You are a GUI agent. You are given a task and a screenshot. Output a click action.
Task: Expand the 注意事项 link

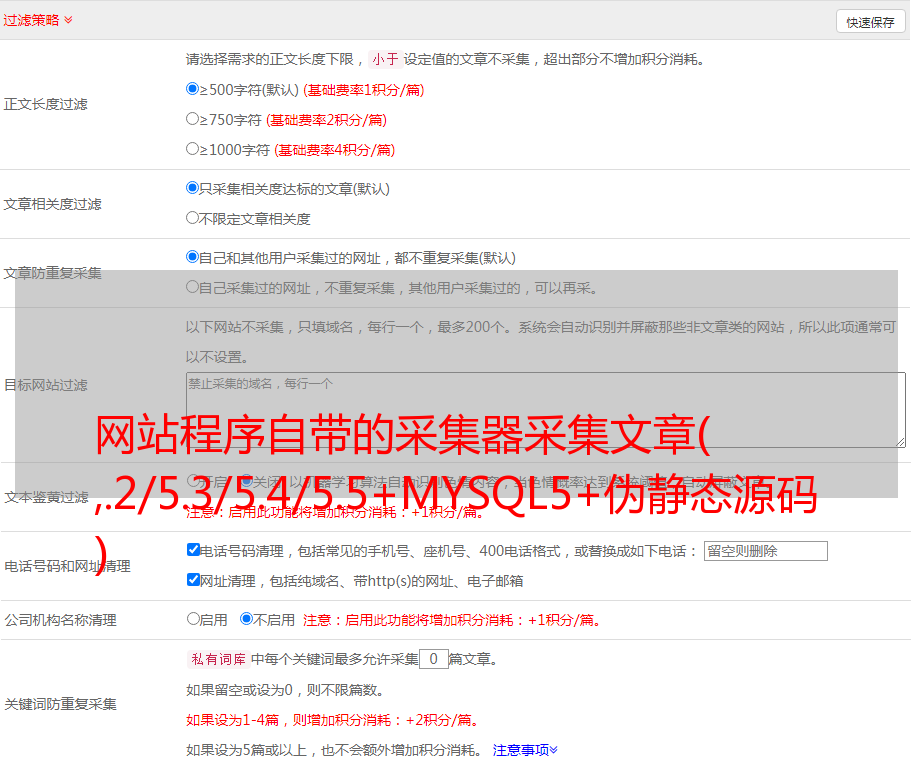point(525,750)
